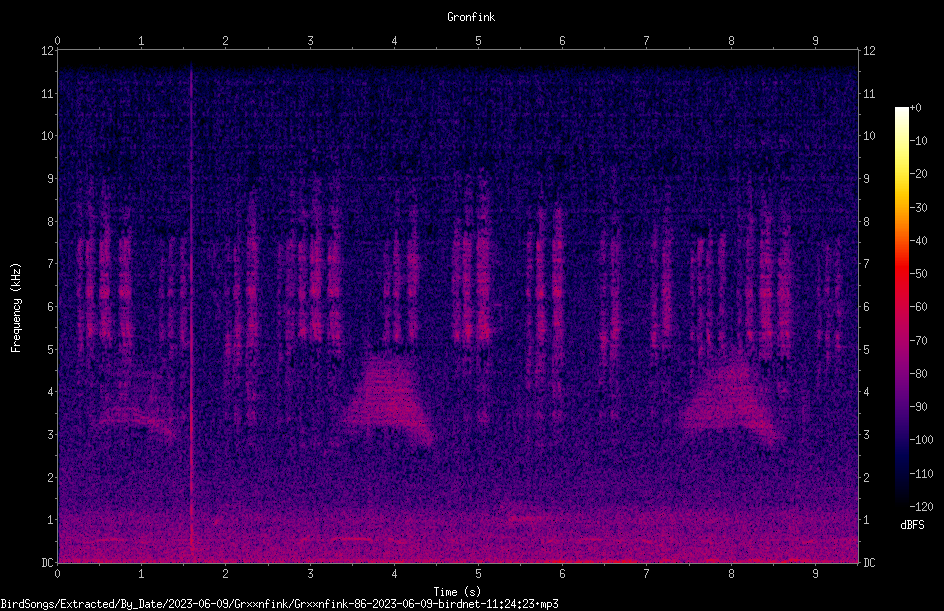Click the 12 tick on the right frequency axis
This screenshot has height=611, width=944.
click(869, 51)
